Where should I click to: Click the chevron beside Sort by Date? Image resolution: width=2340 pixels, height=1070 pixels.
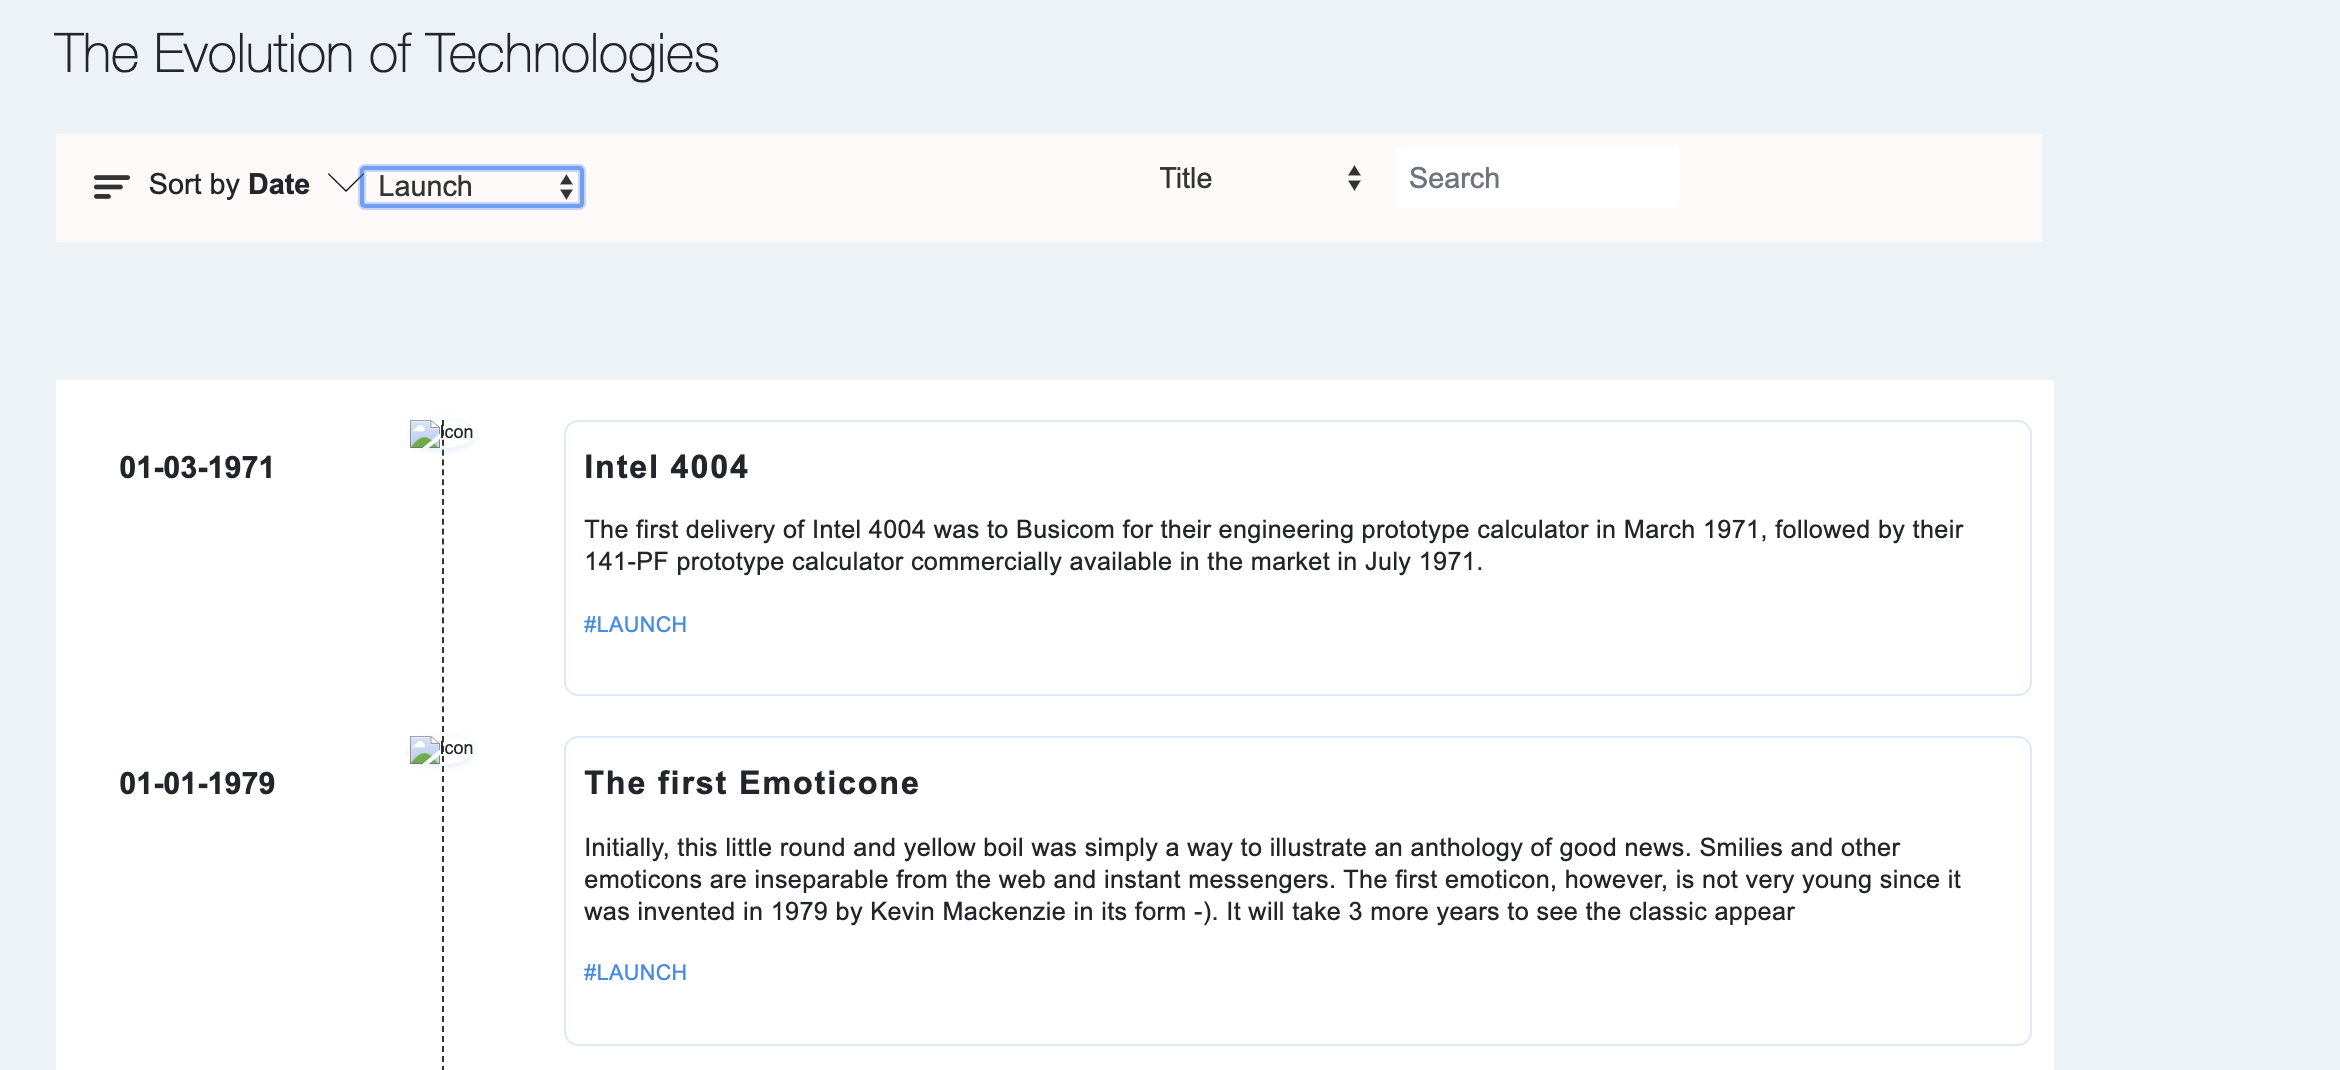click(343, 183)
